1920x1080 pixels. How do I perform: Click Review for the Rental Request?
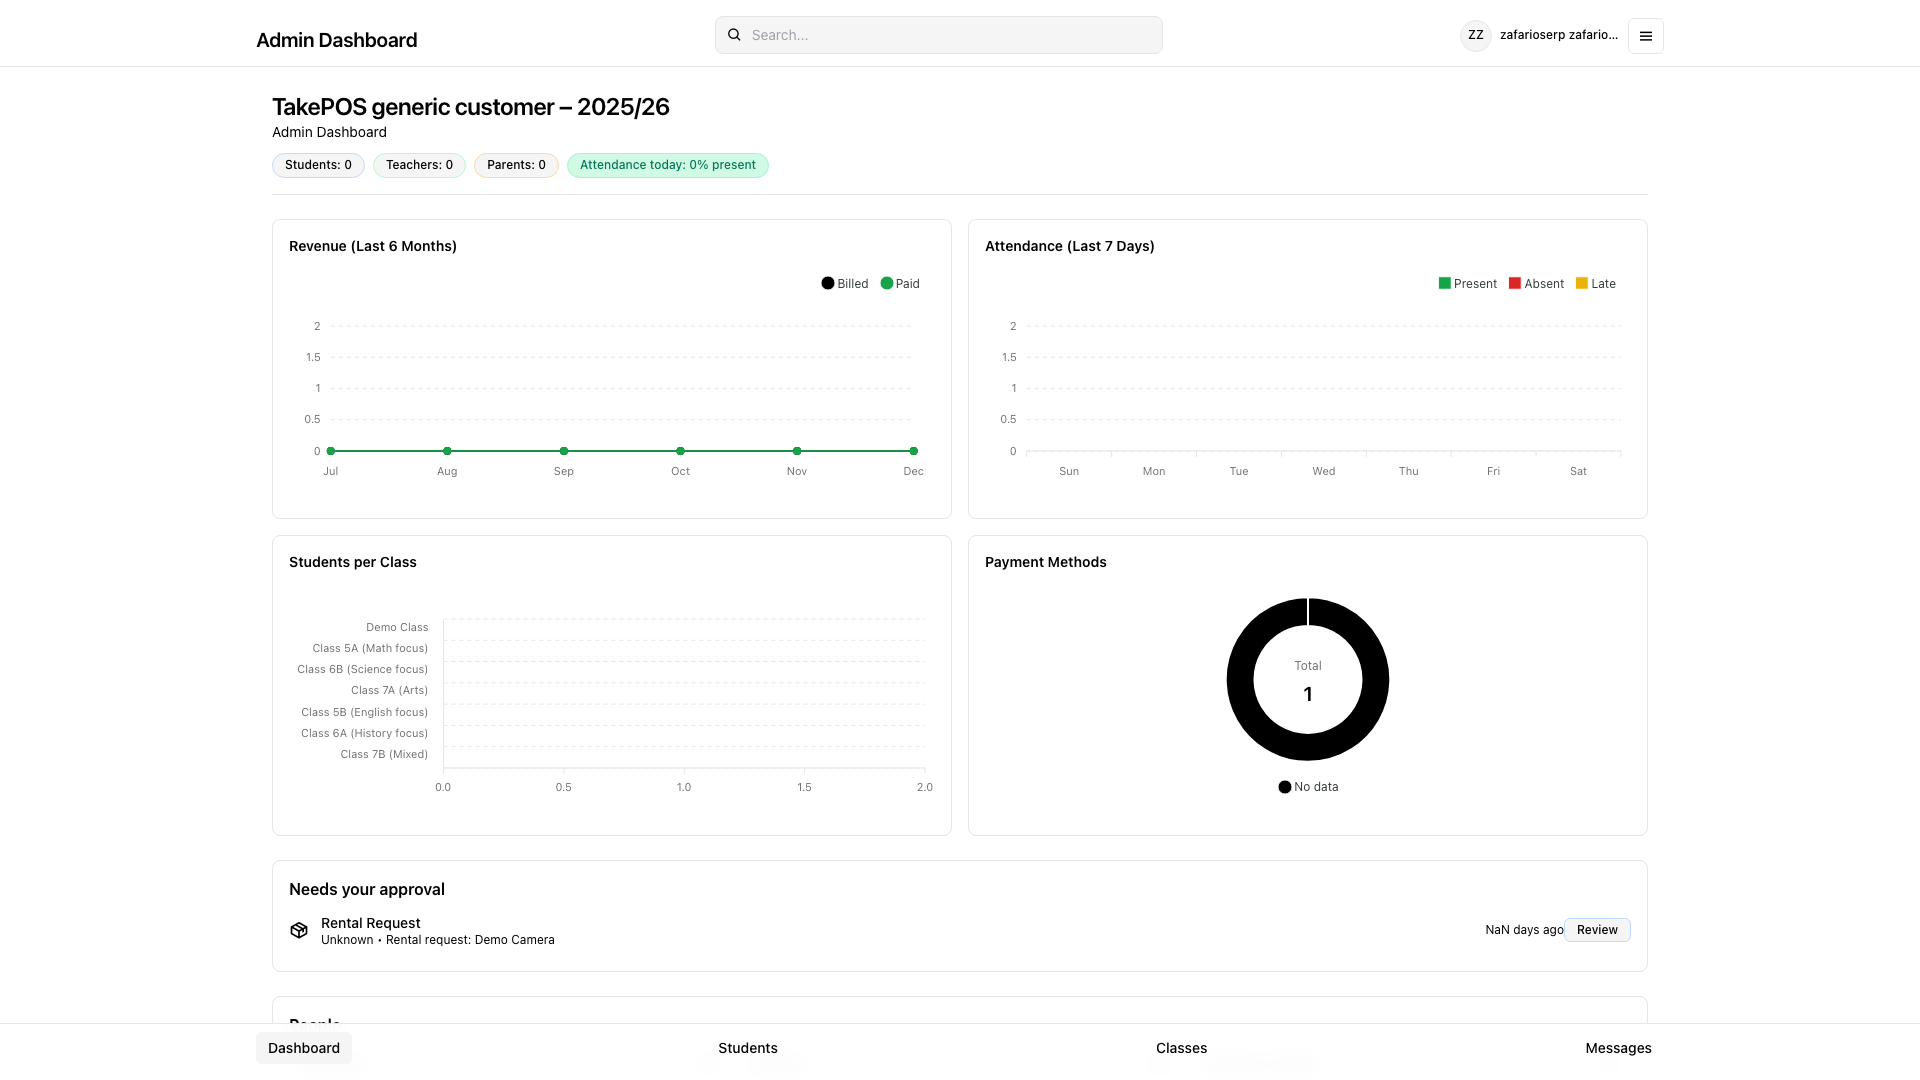point(1597,930)
